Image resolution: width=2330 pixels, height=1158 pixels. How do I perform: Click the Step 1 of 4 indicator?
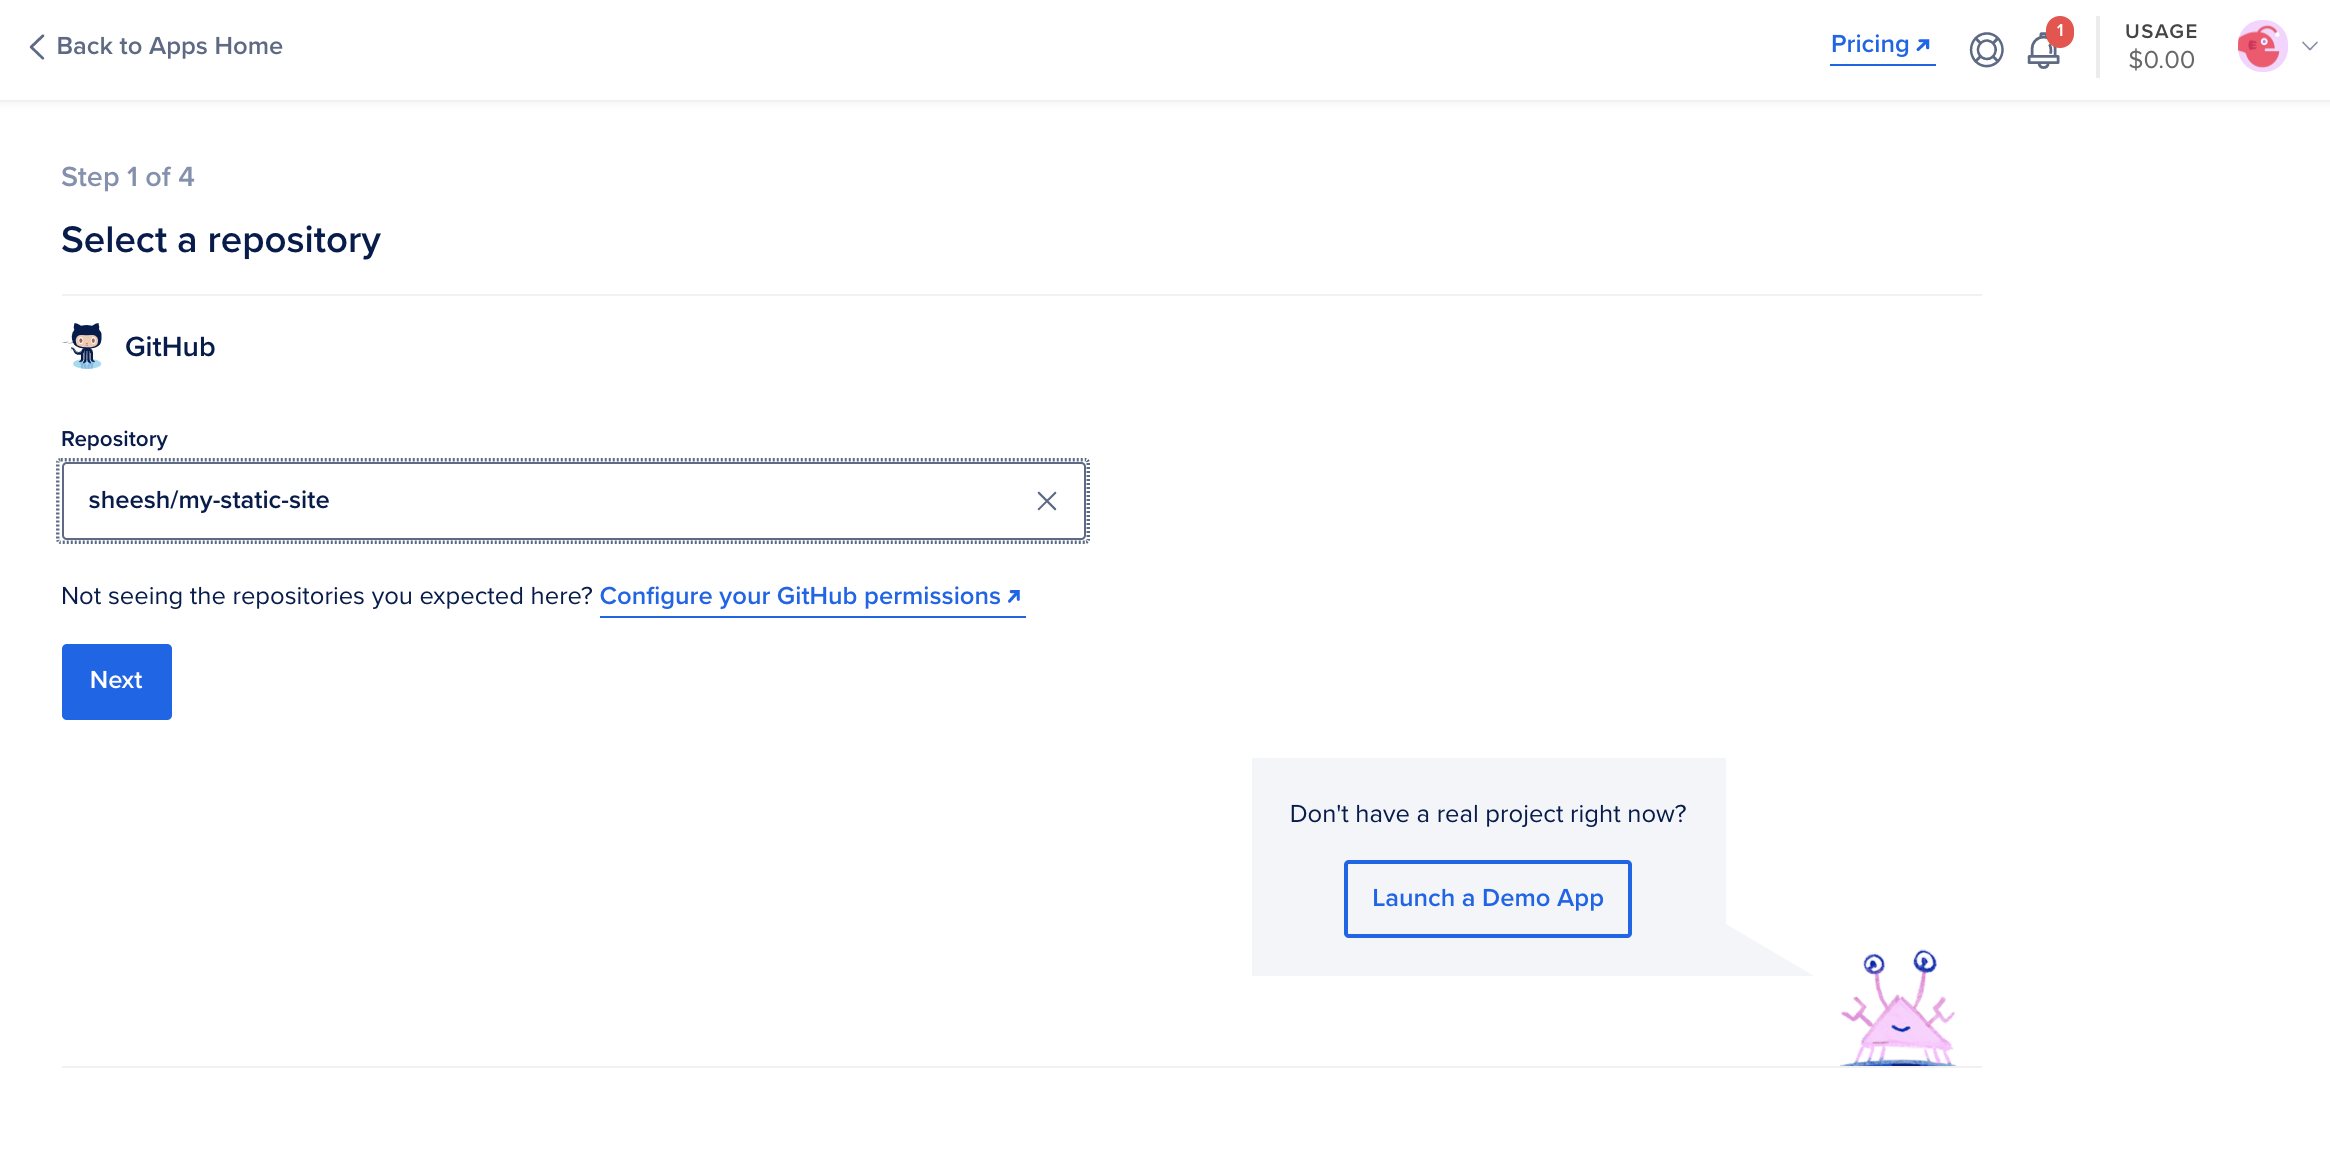tap(127, 177)
